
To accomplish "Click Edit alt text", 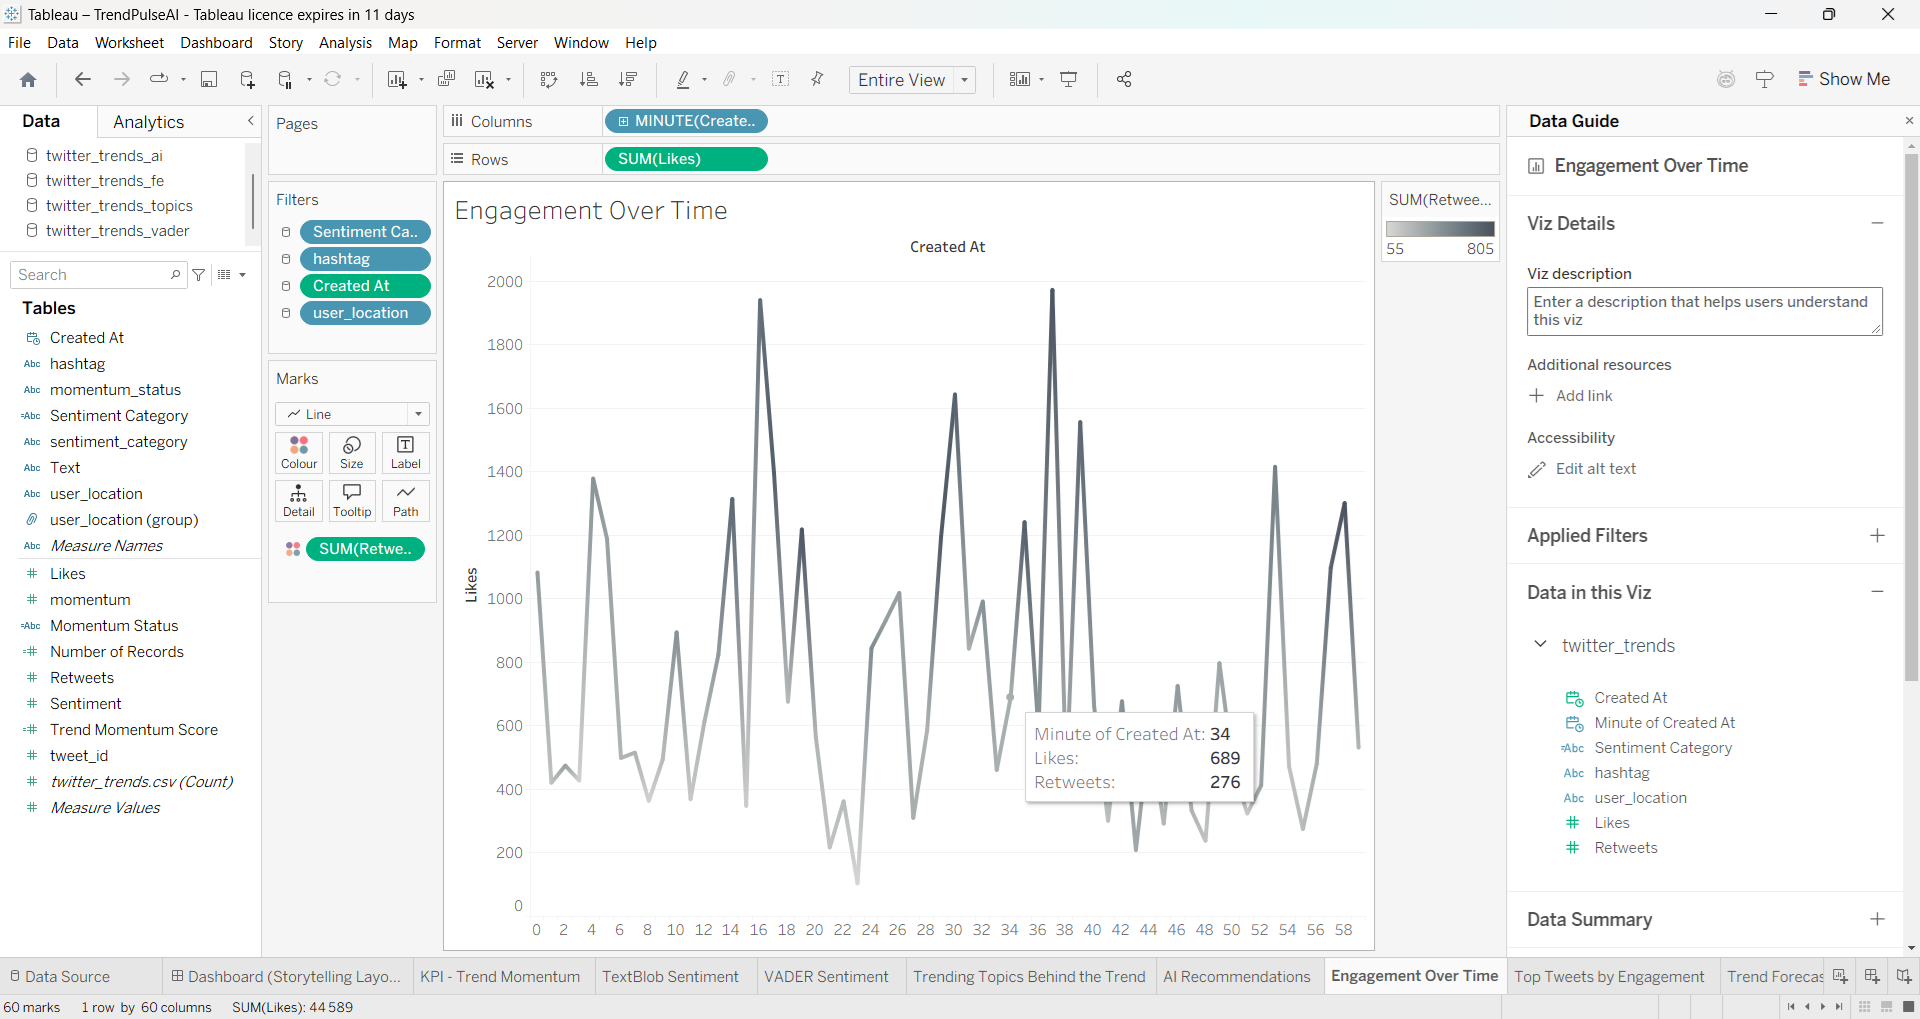I will click(x=1582, y=469).
